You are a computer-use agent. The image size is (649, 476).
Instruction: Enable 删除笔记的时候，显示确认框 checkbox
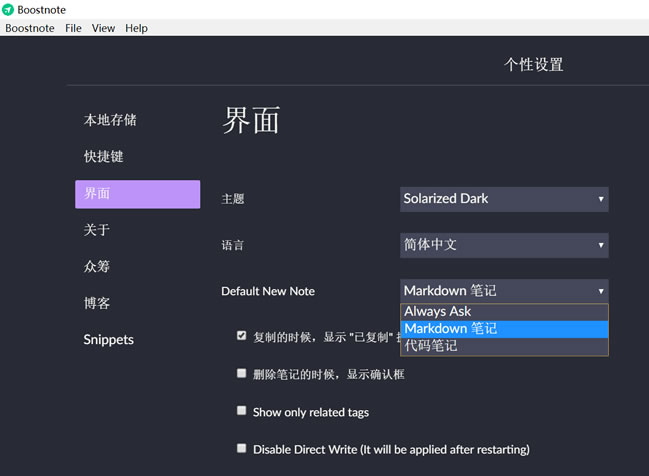coord(241,373)
